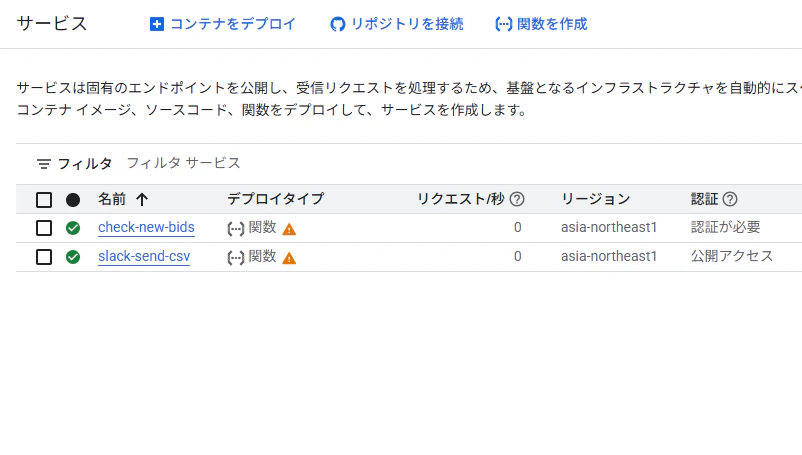Click the green status check for check-new-bids

point(73,228)
